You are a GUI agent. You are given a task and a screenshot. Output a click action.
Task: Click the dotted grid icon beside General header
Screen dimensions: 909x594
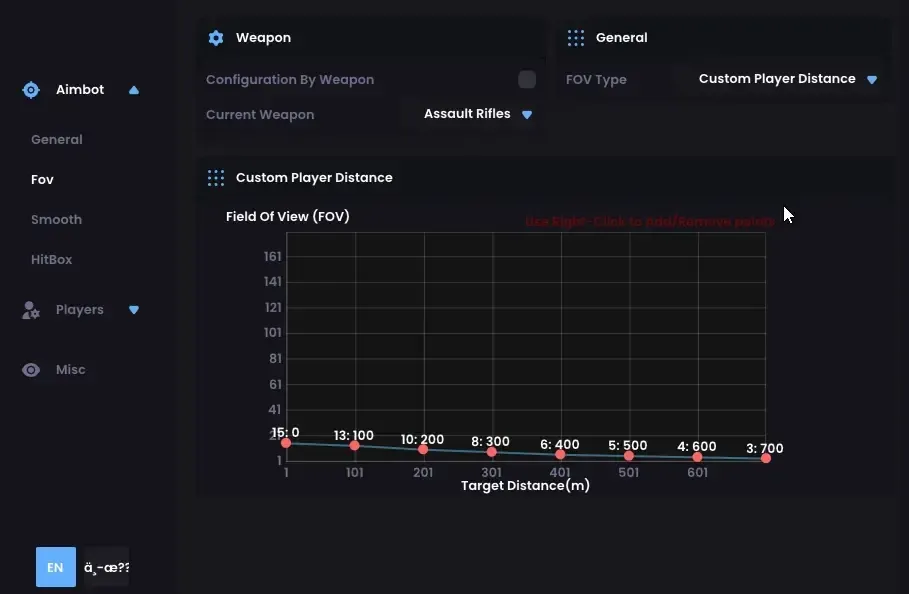(x=576, y=38)
